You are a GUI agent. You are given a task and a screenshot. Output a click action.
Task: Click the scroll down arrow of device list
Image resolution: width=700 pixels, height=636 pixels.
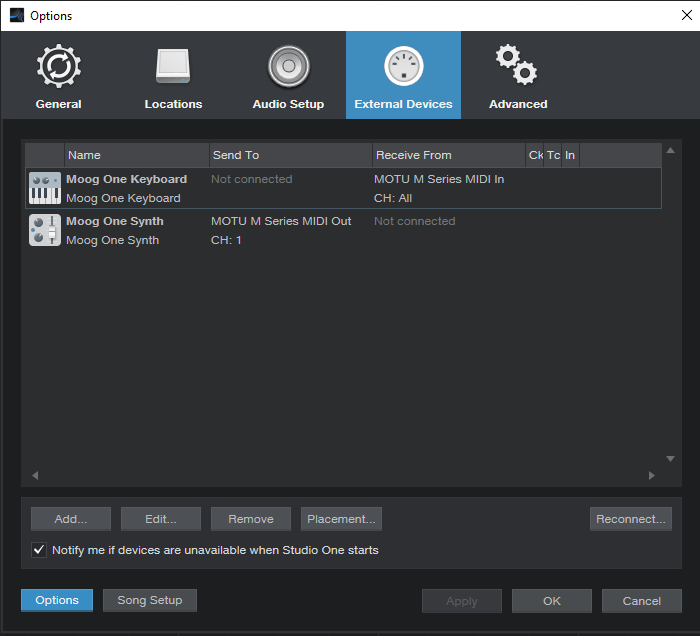click(670, 458)
